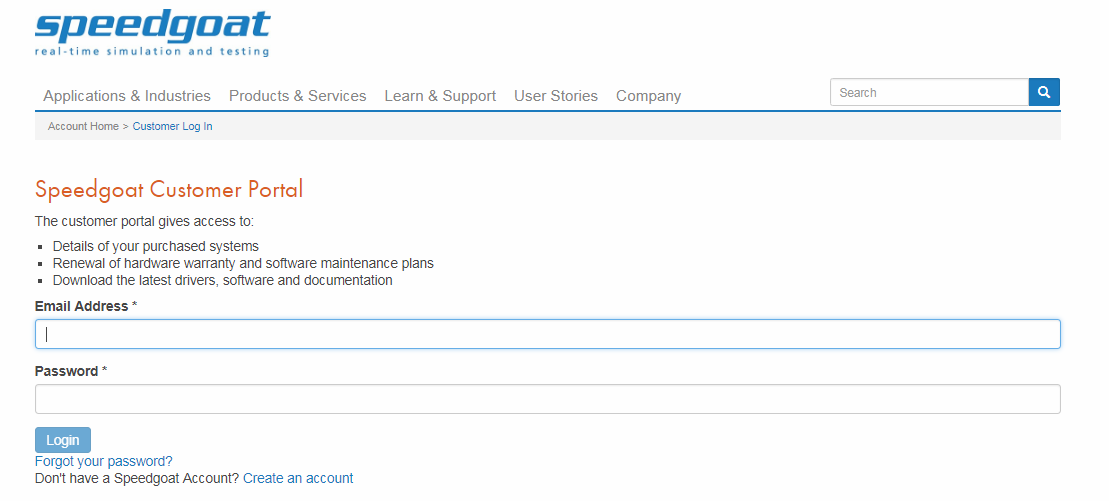Image resolution: width=1109 pixels, height=501 pixels.
Task: Click the Account Home breadcrumb
Action: pos(83,126)
